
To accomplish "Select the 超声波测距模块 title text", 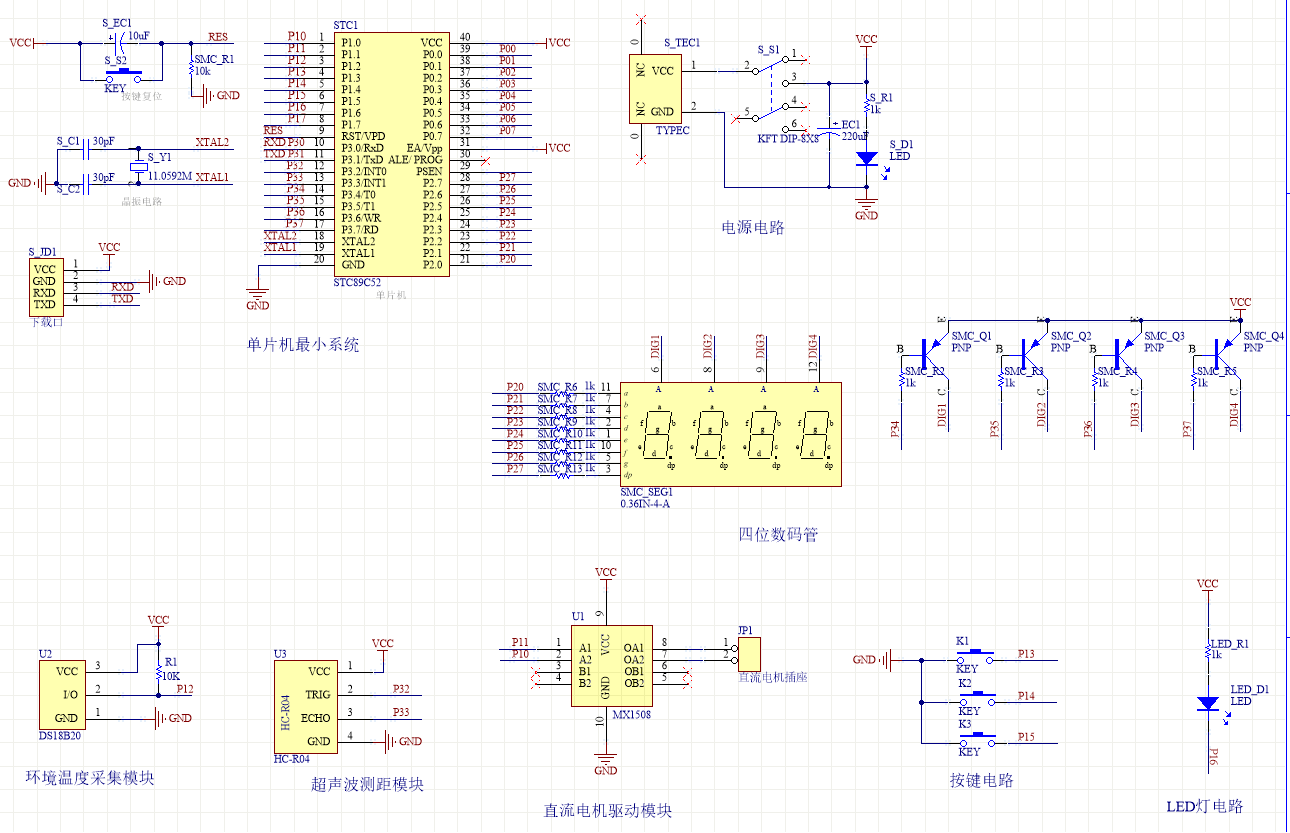I will click(368, 785).
